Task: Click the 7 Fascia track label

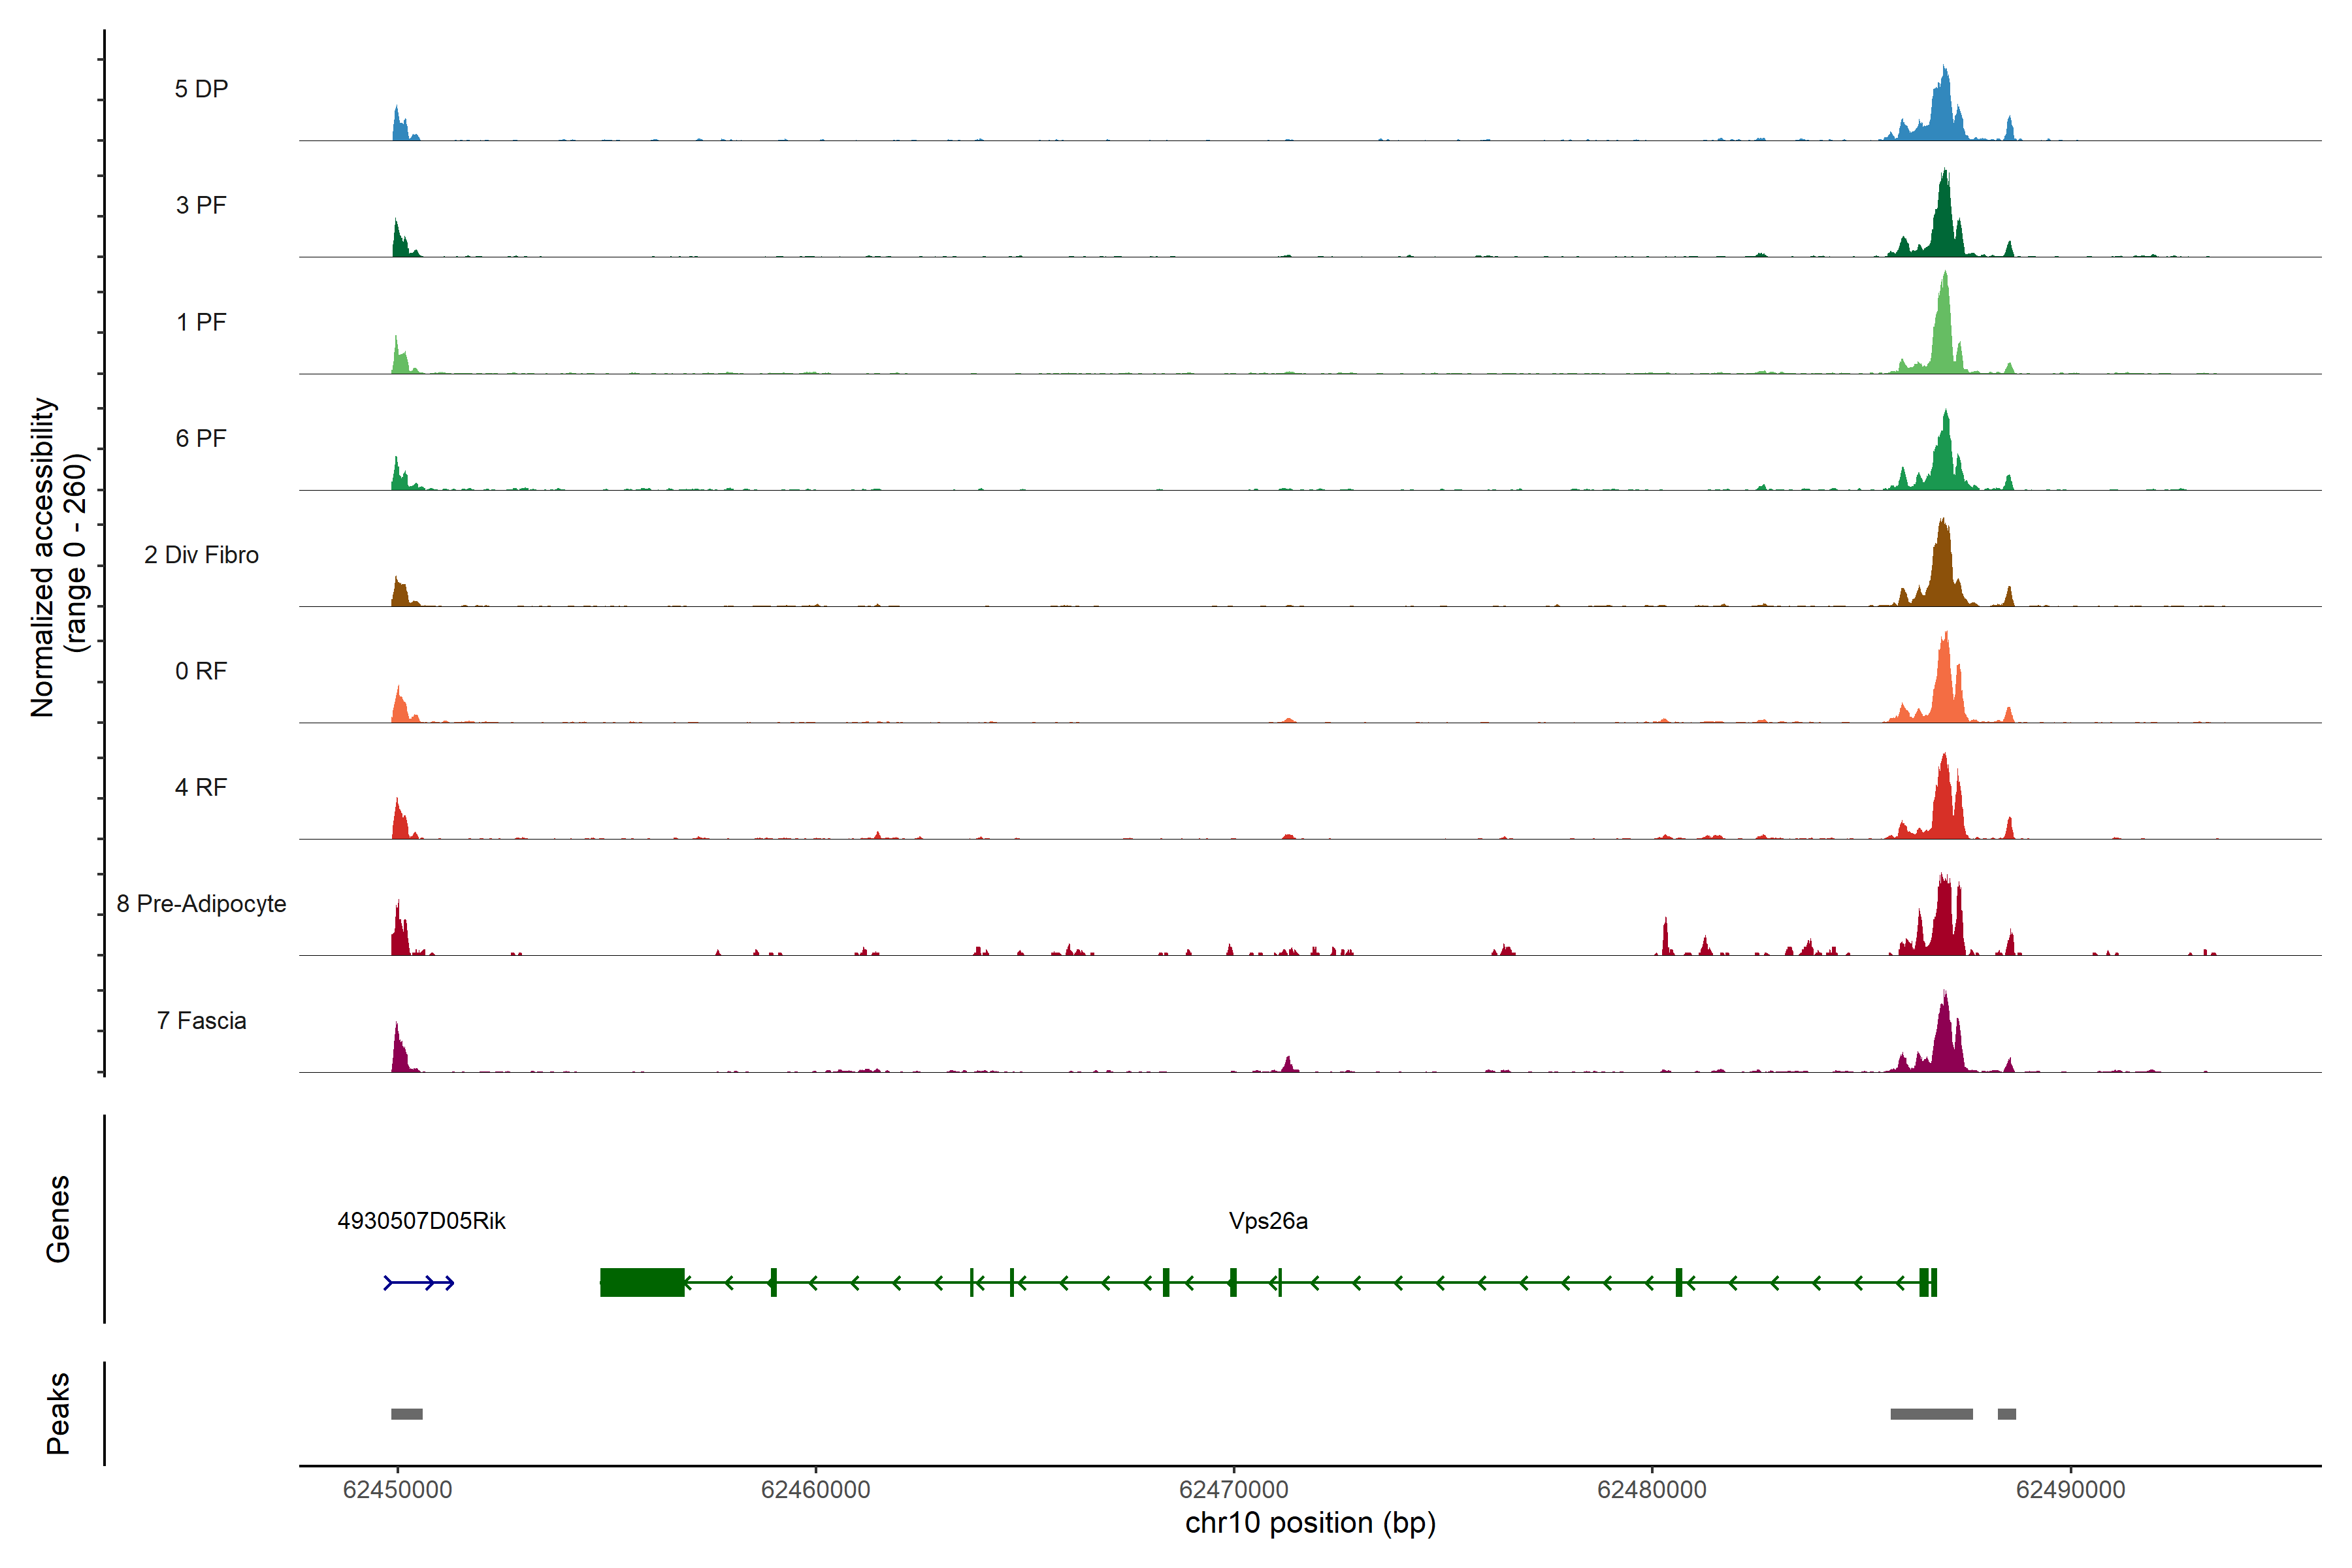Action: pos(201,1021)
